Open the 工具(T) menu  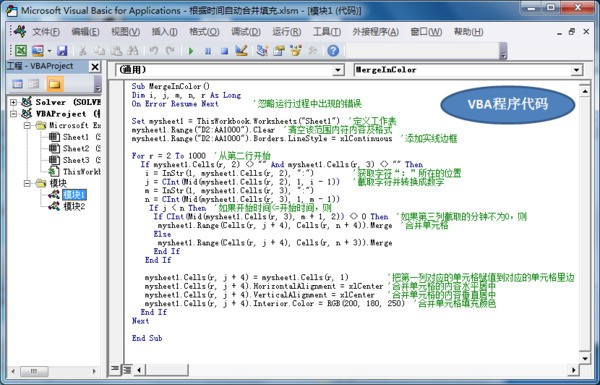tap(327, 32)
